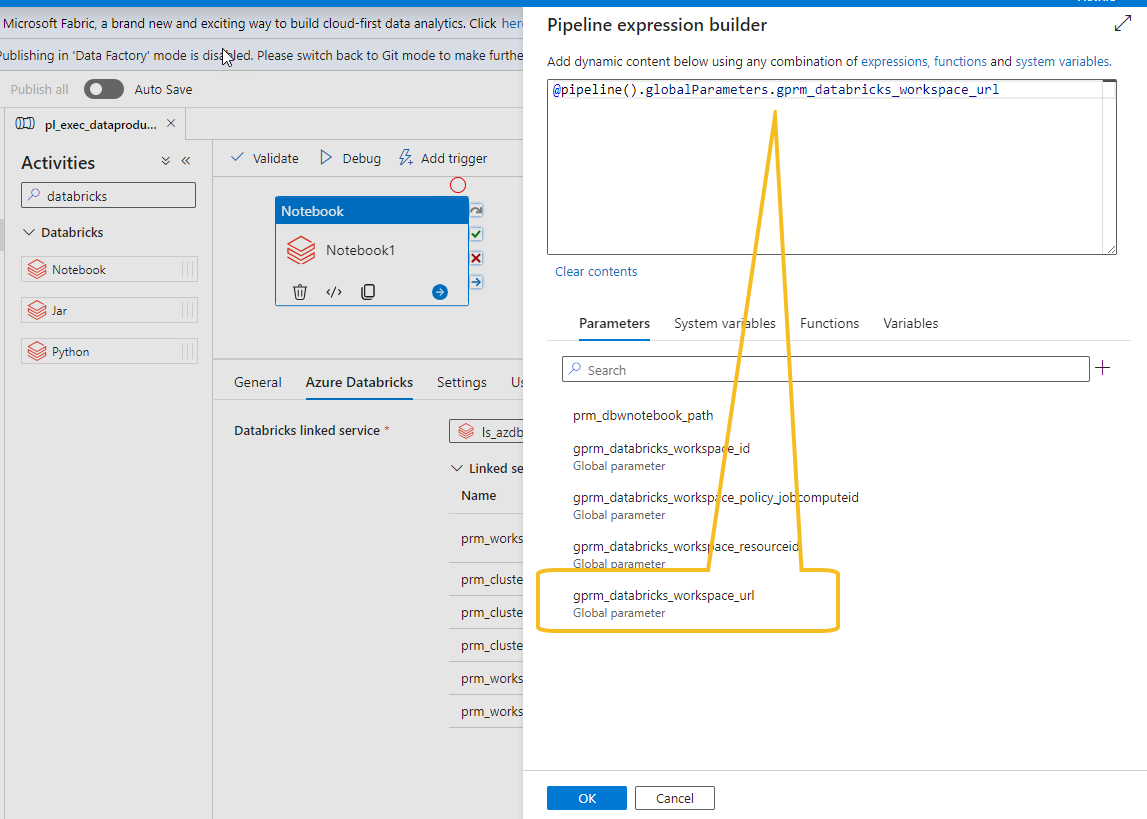Add a new parameter with plus icon
Screen dimensions: 1147x819
pos(1103,368)
